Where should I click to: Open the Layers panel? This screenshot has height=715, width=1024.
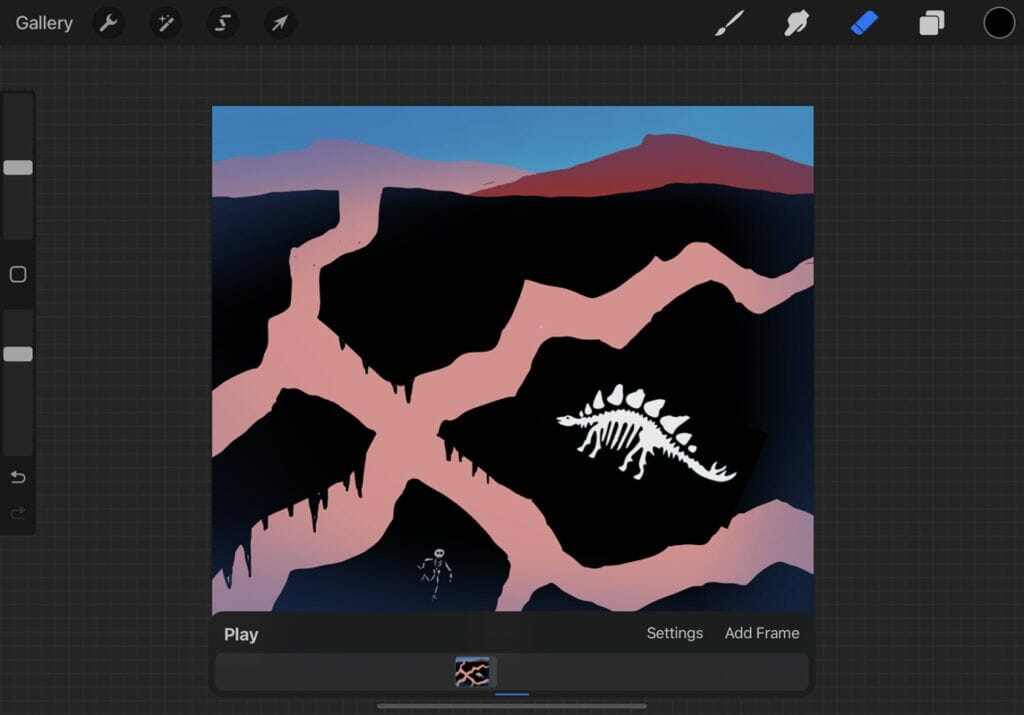[x=932, y=24]
